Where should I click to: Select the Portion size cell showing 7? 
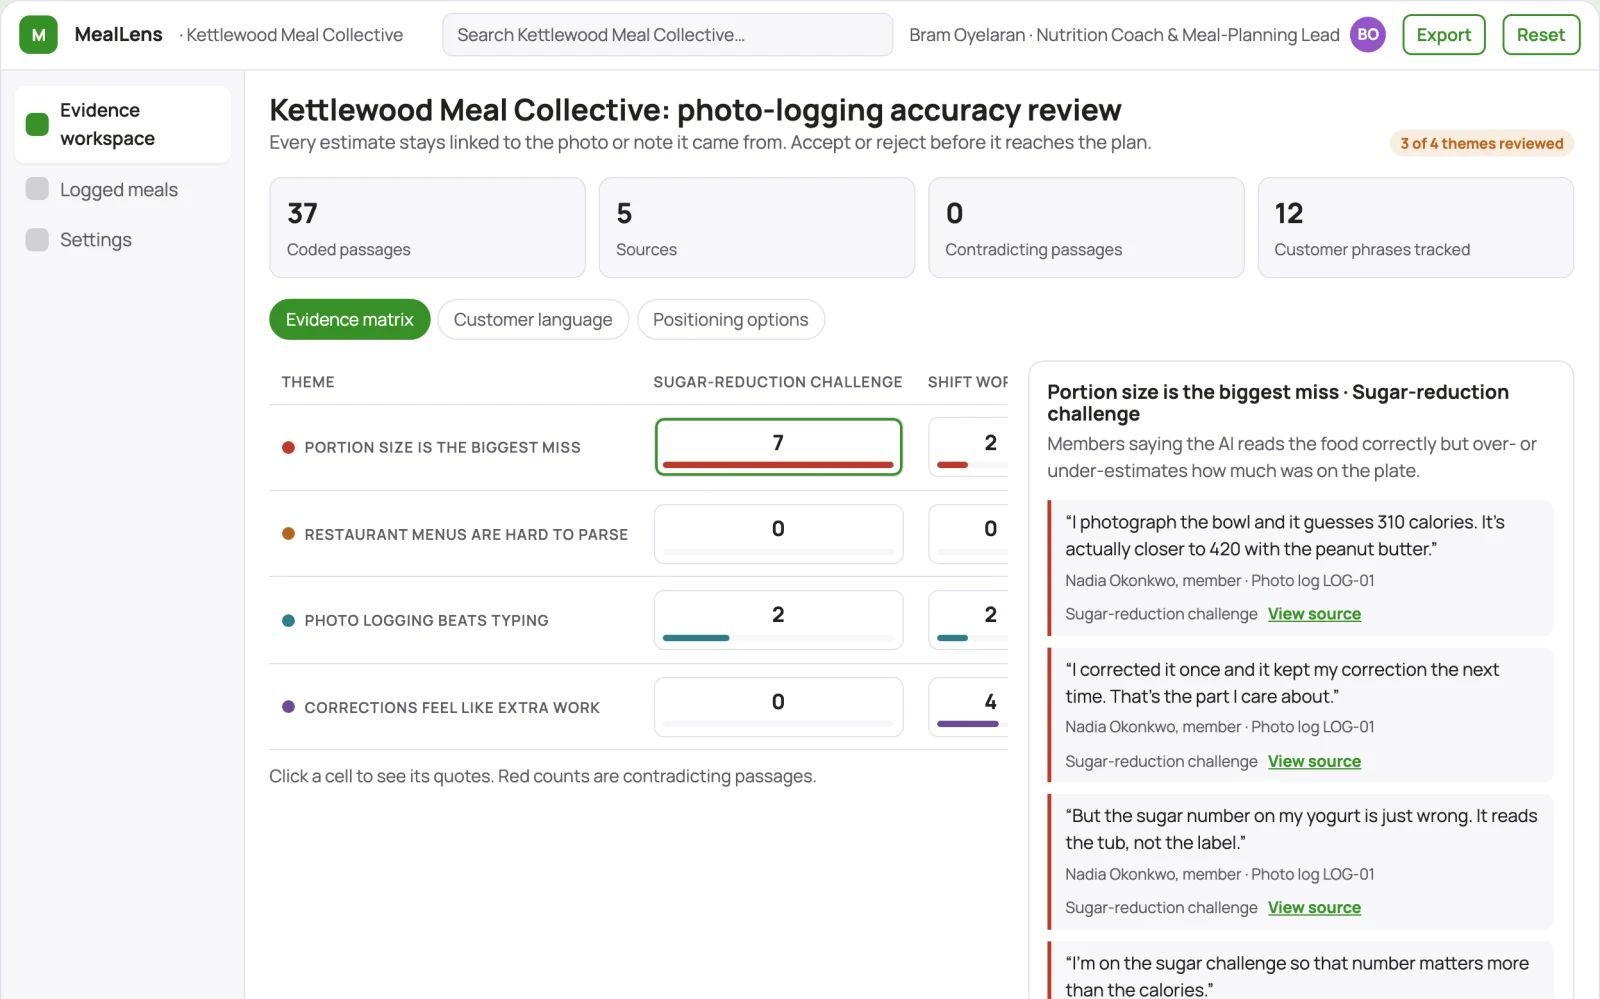(779, 447)
